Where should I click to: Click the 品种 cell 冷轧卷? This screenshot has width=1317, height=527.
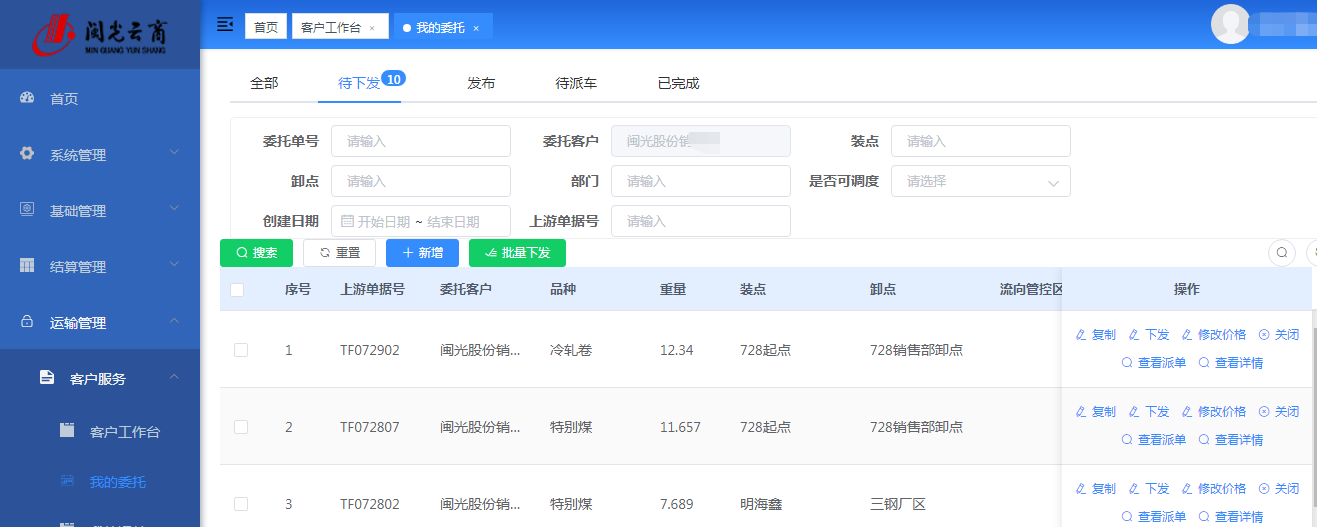coord(571,350)
